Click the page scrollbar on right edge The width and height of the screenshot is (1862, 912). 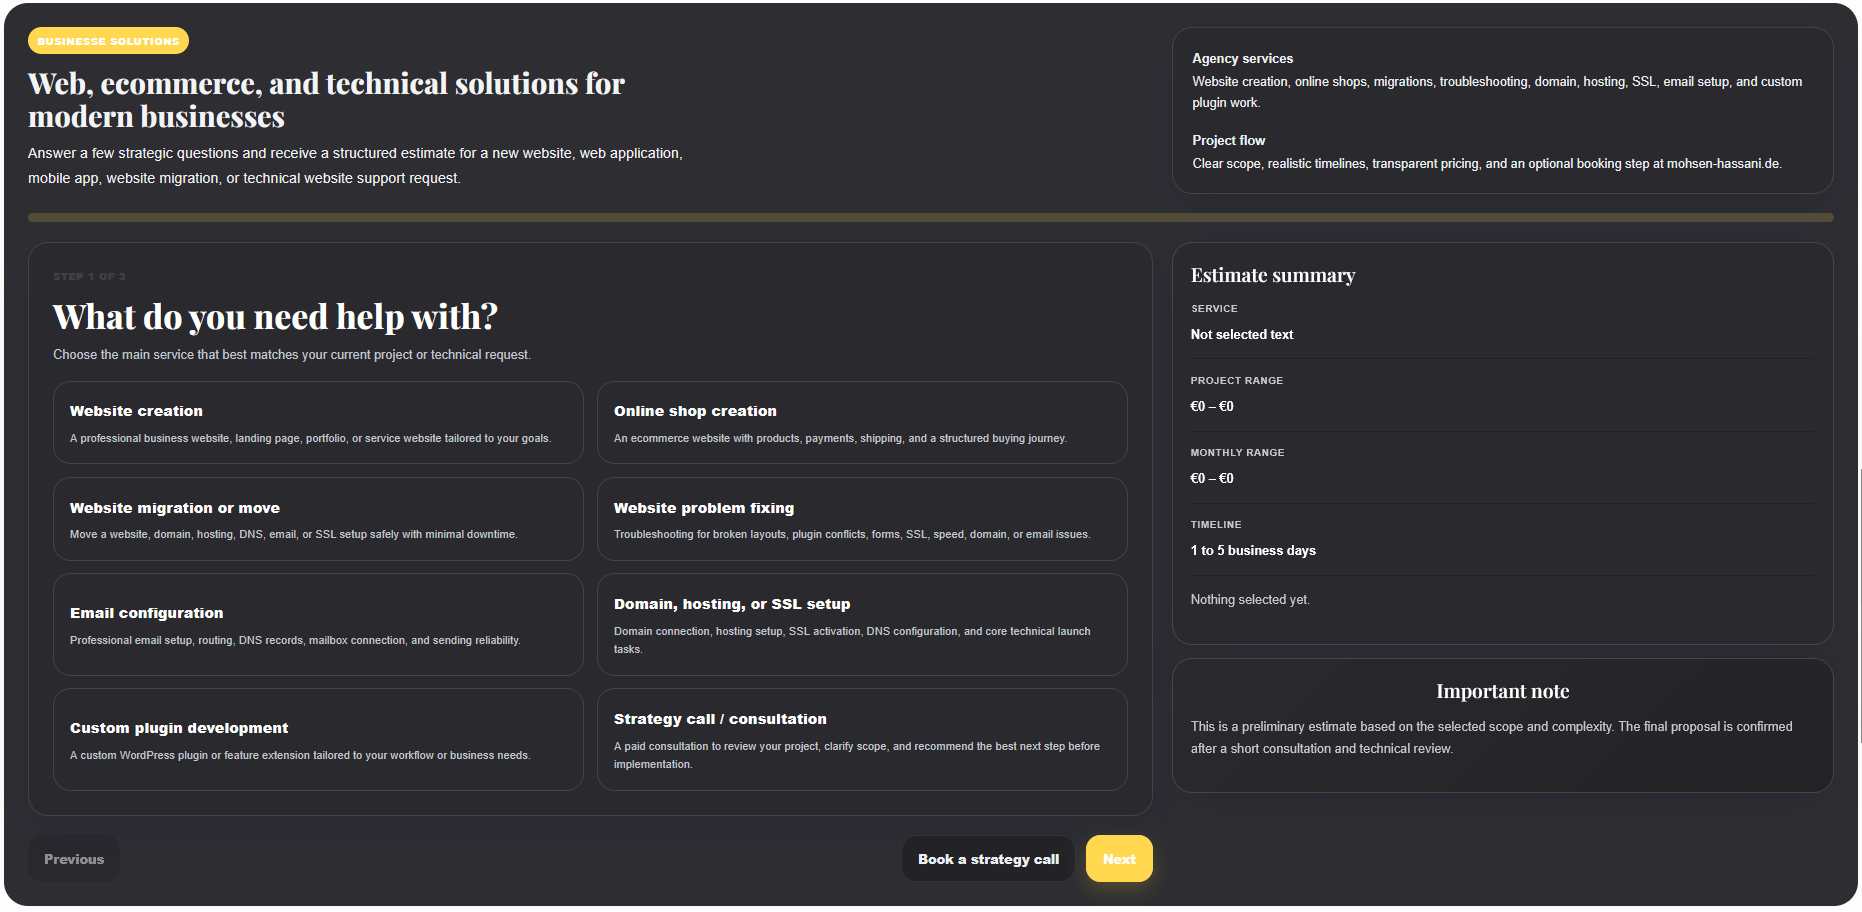point(1859,605)
